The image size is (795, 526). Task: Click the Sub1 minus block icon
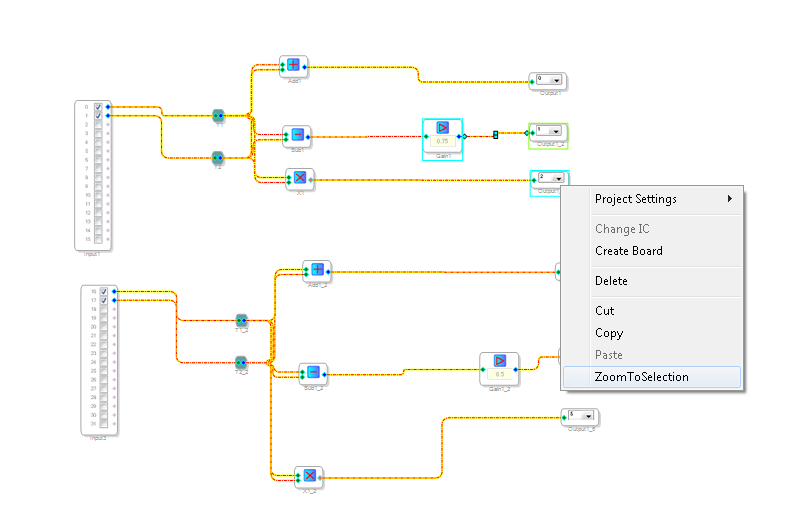click(x=298, y=134)
